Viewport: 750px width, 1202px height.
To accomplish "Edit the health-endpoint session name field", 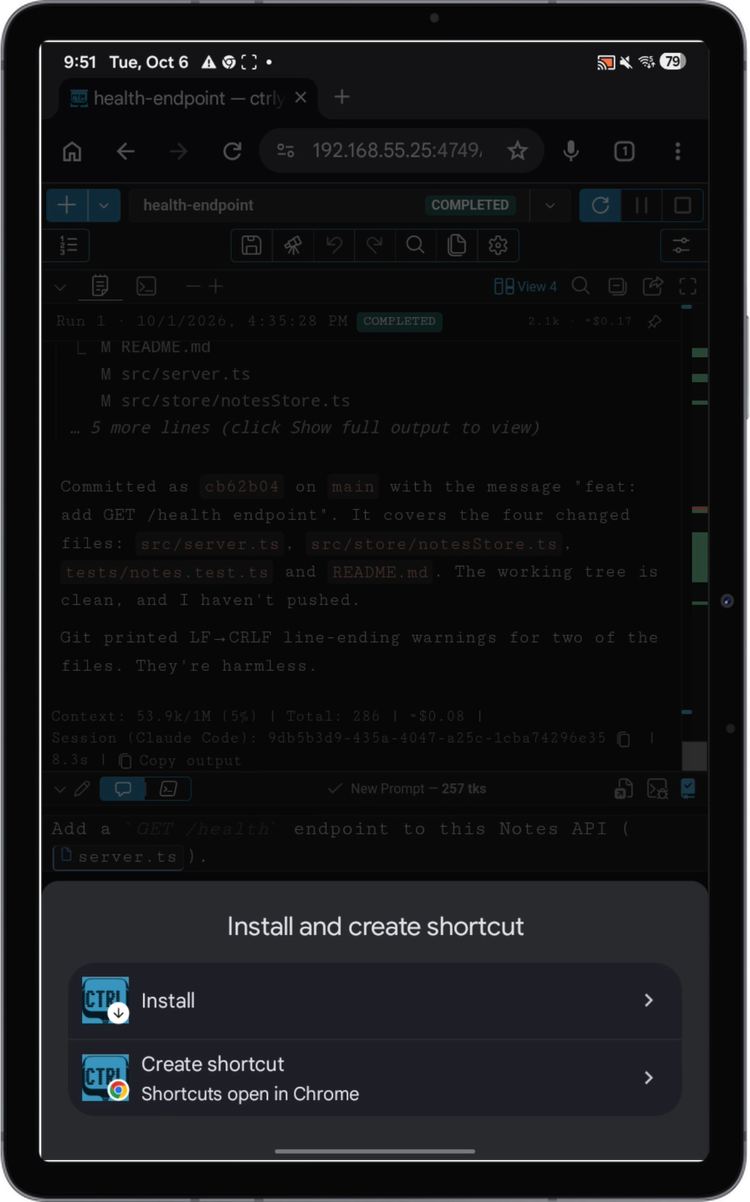I will tap(275, 205).
